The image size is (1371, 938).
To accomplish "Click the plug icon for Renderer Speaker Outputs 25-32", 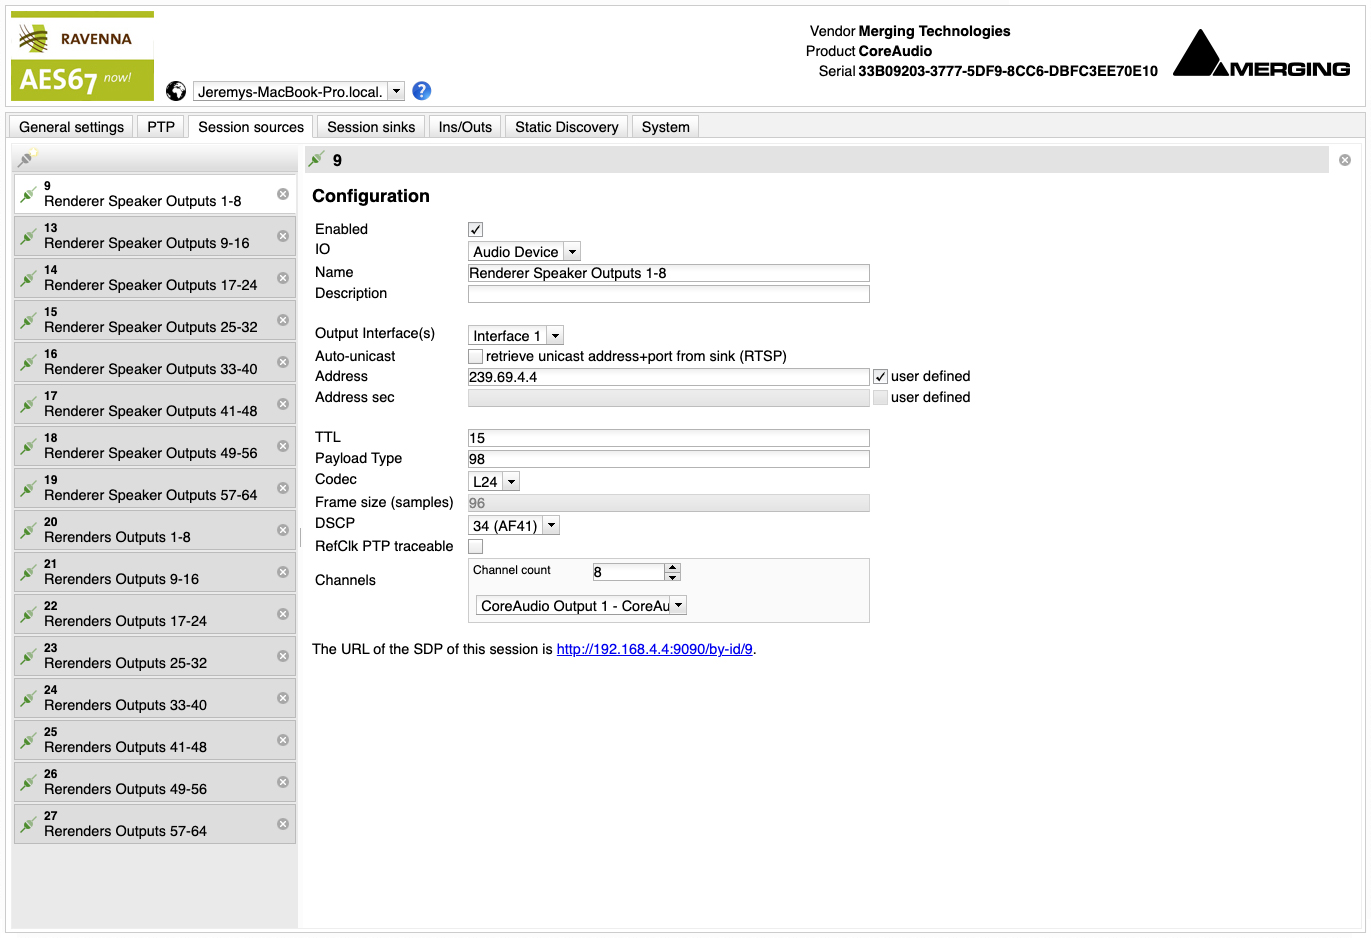I will click(28, 320).
